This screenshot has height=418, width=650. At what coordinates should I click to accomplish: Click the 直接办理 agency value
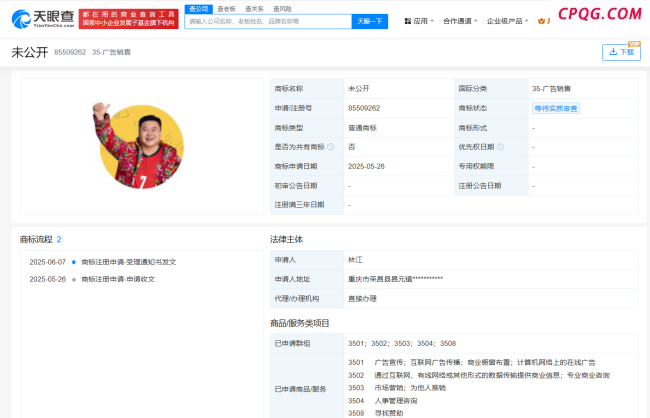tap(362, 299)
